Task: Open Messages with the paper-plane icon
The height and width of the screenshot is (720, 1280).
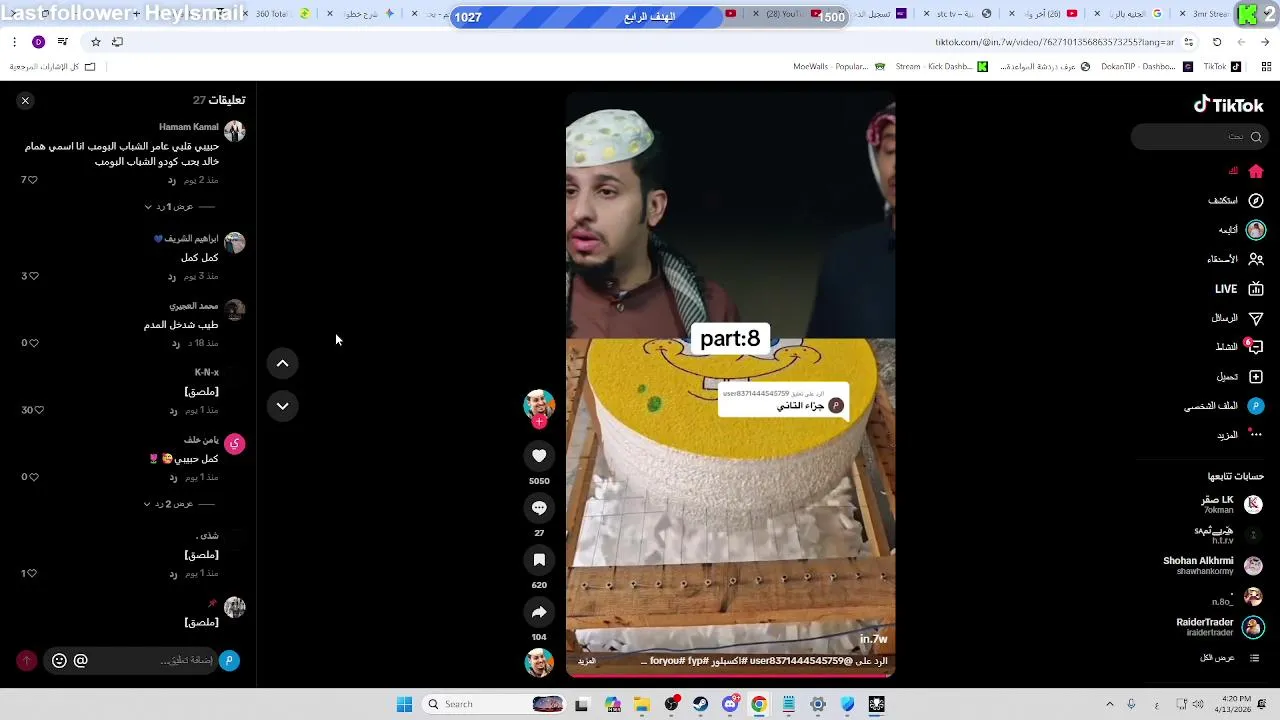Action: point(1256,318)
